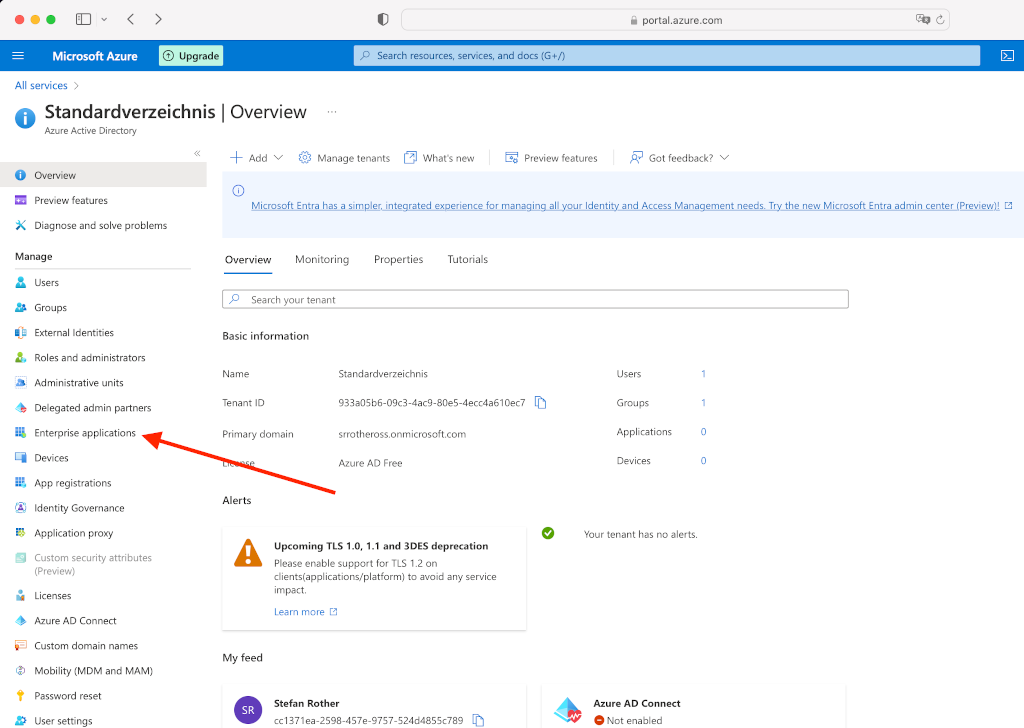Open Cloud Shell icon in top bar

pyautogui.click(x=1007, y=55)
